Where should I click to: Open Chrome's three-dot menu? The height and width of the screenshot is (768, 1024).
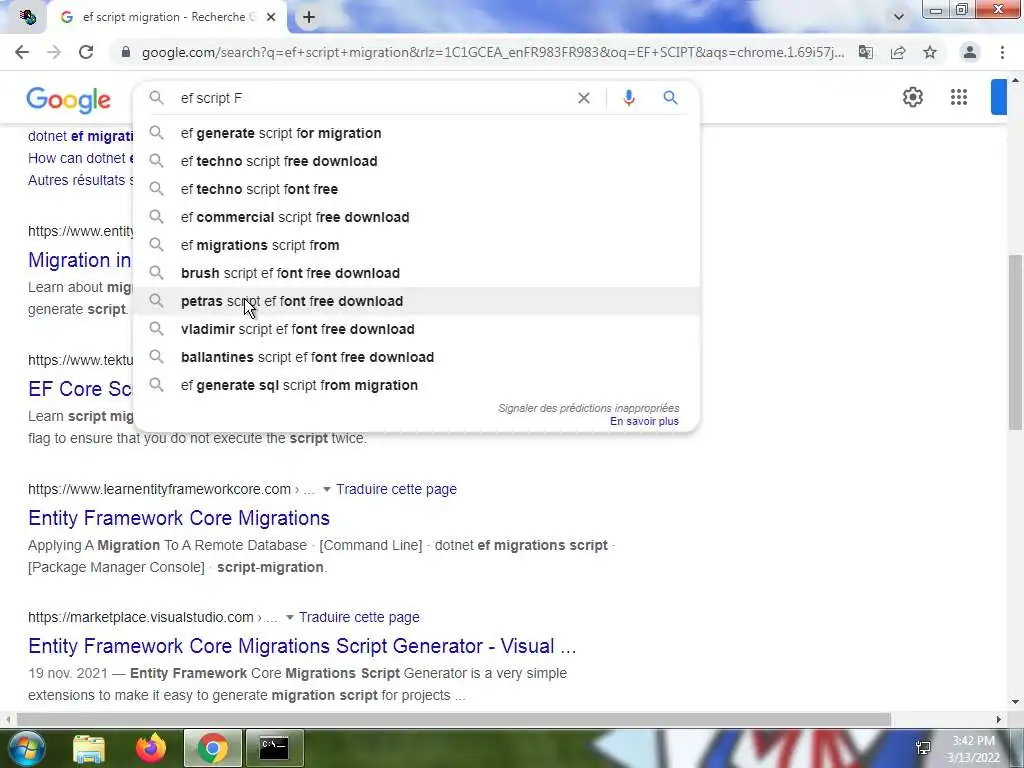1002,52
